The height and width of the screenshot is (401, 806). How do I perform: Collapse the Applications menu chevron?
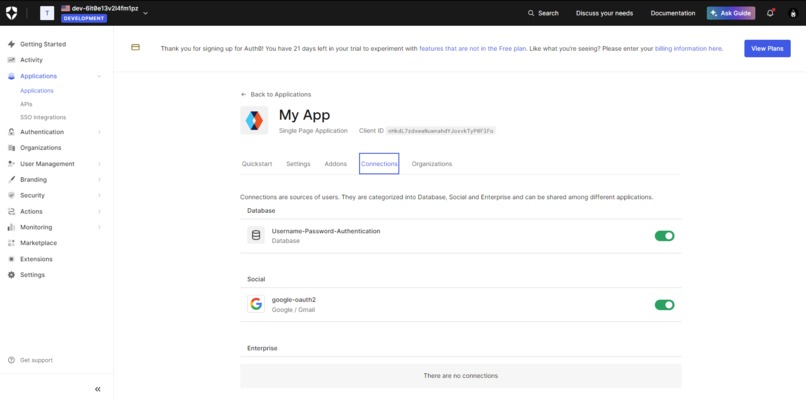(99, 76)
